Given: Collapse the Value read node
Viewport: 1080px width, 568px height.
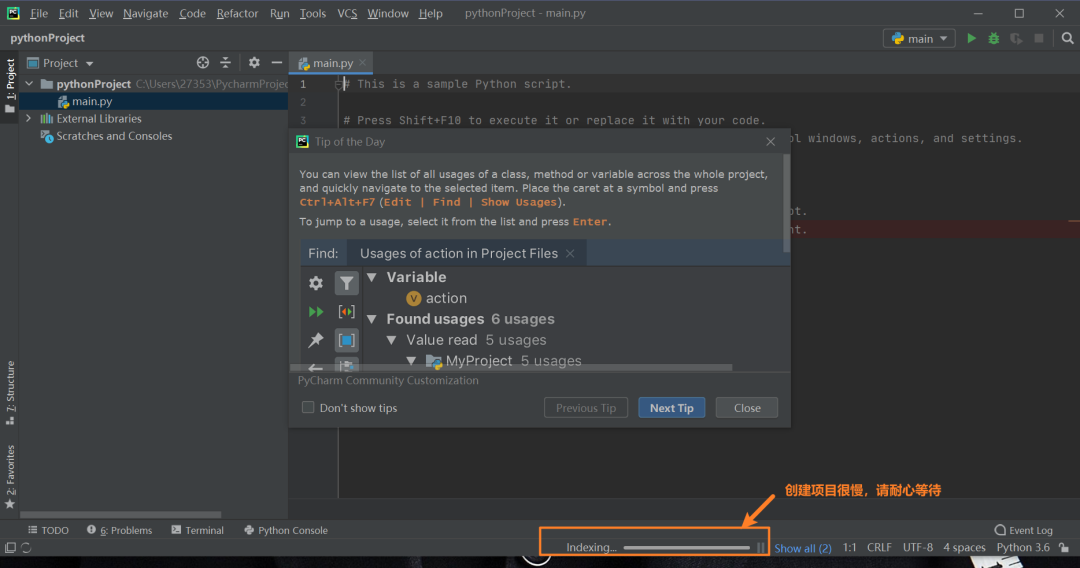Looking at the screenshot, I should 391,340.
